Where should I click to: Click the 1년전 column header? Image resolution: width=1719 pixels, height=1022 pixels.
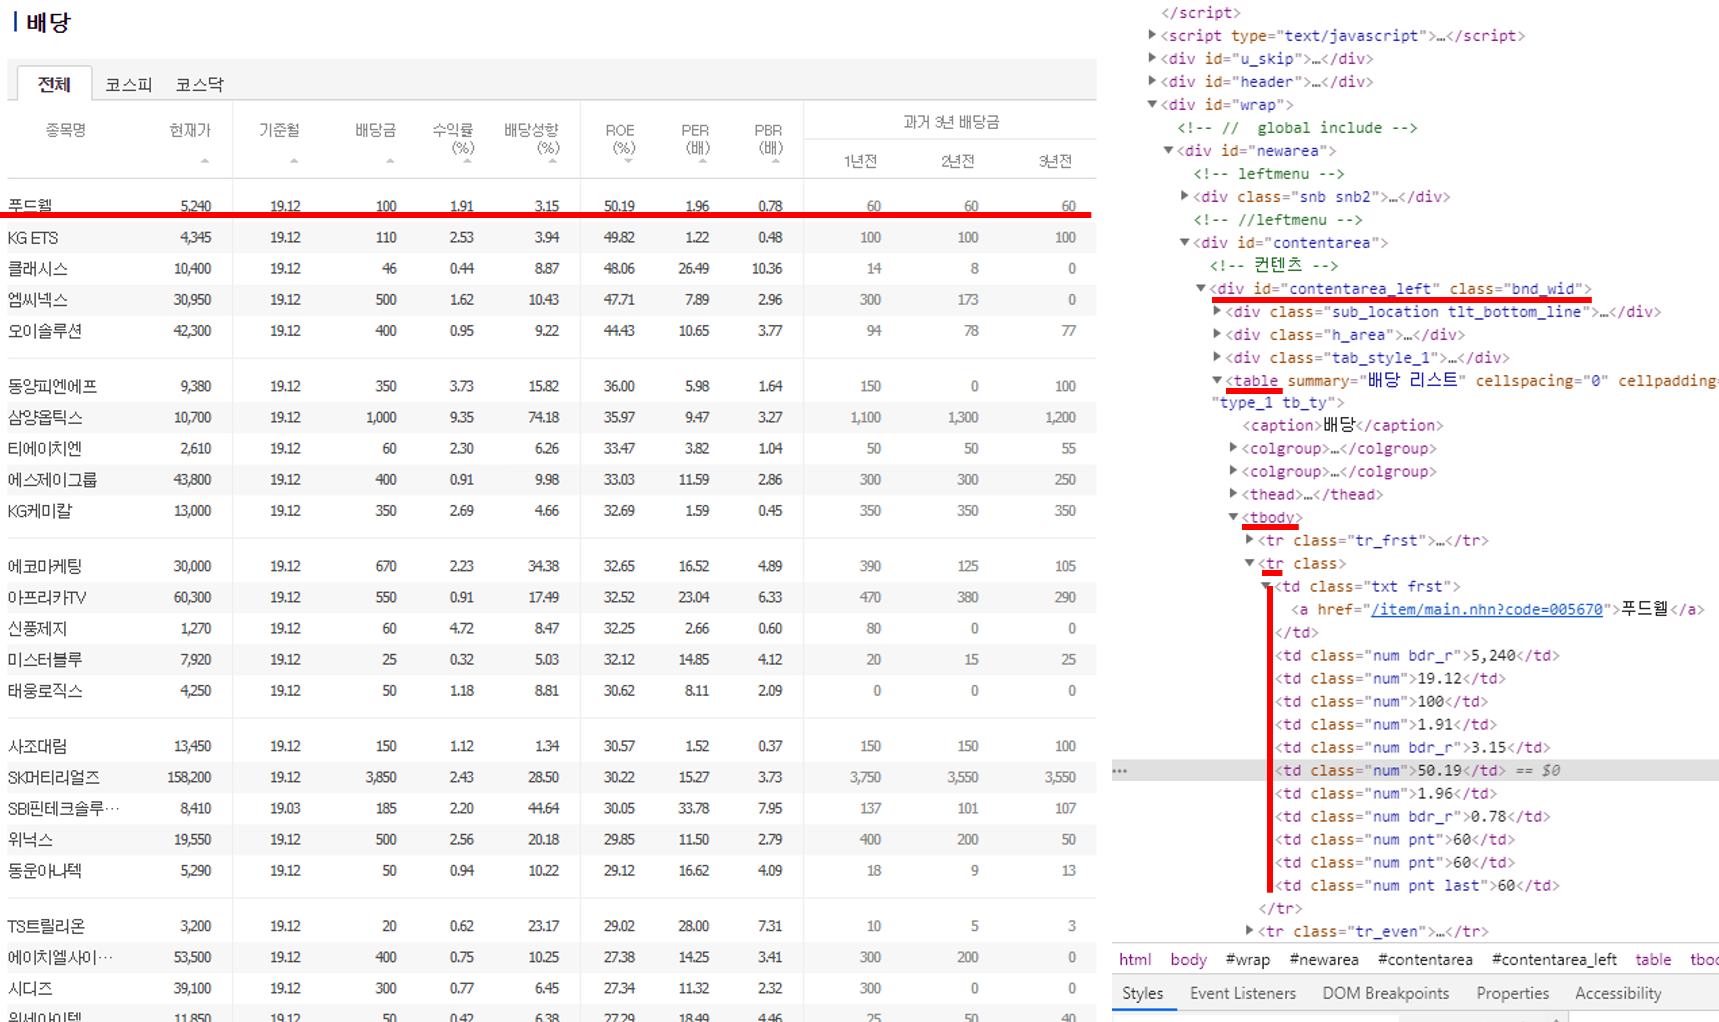(x=860, y=161)
